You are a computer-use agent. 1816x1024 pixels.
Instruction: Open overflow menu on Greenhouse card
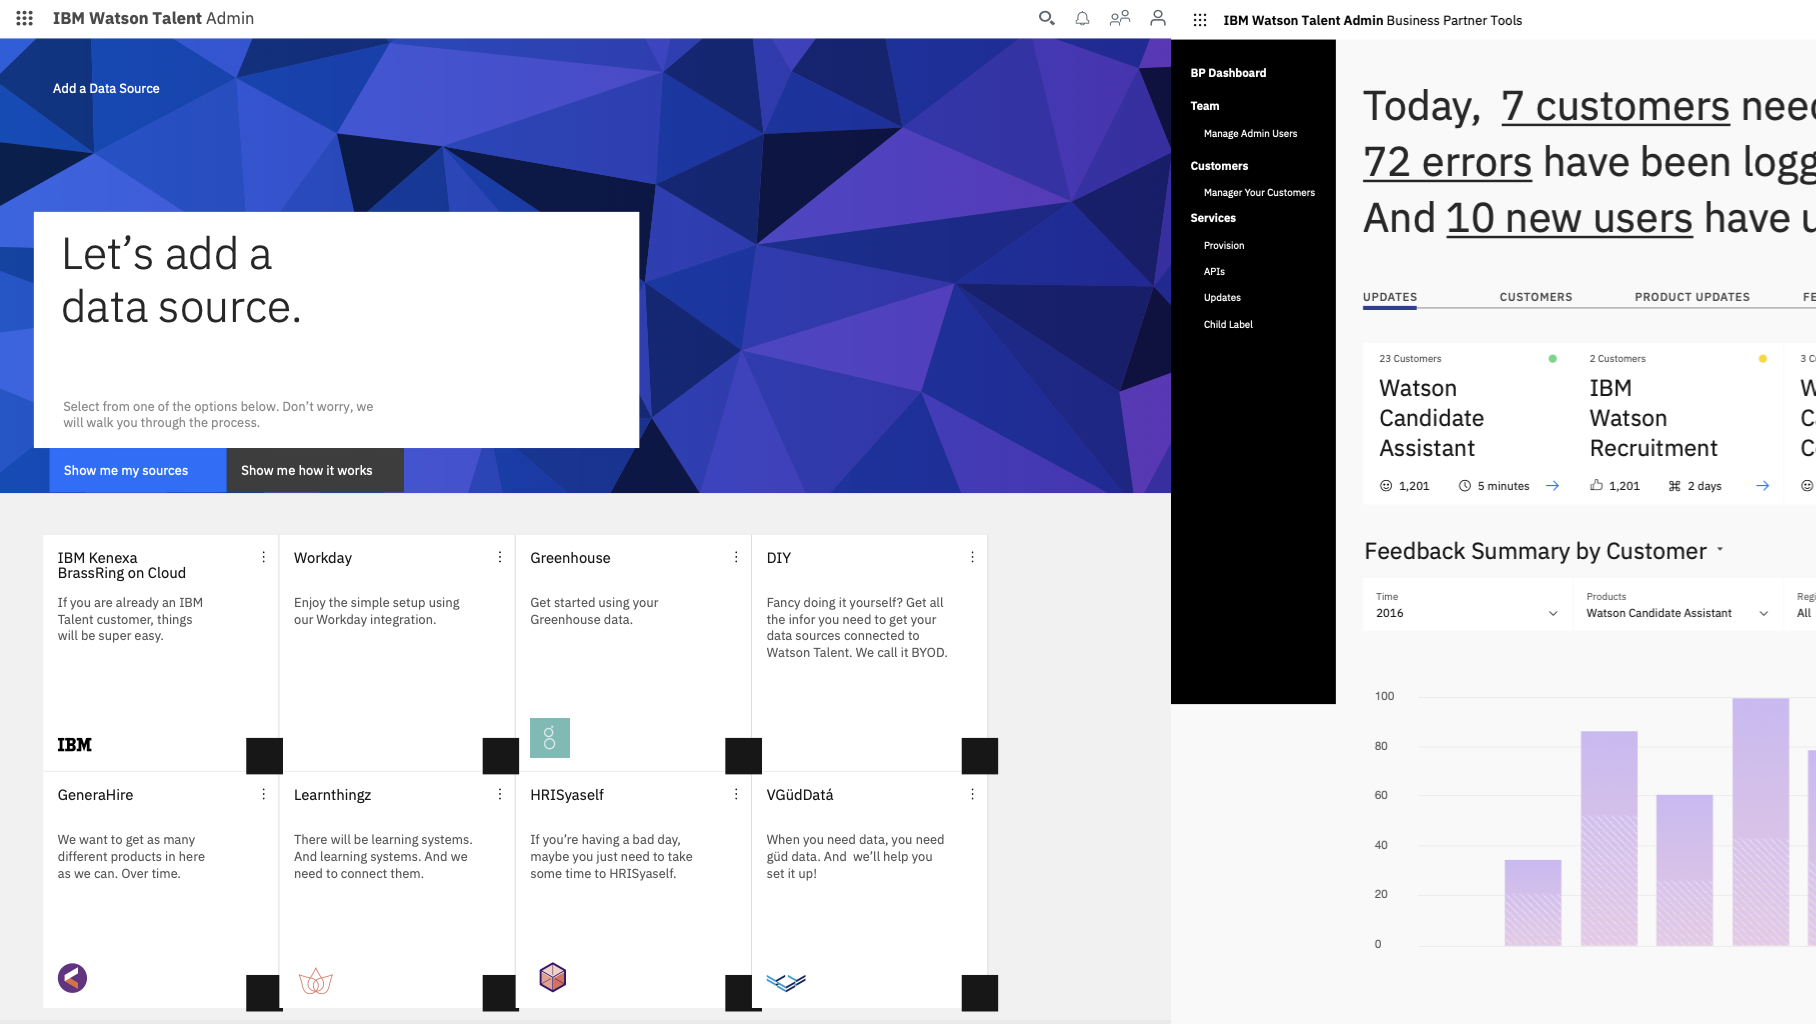pyautogui.click(x=736, y=557)
